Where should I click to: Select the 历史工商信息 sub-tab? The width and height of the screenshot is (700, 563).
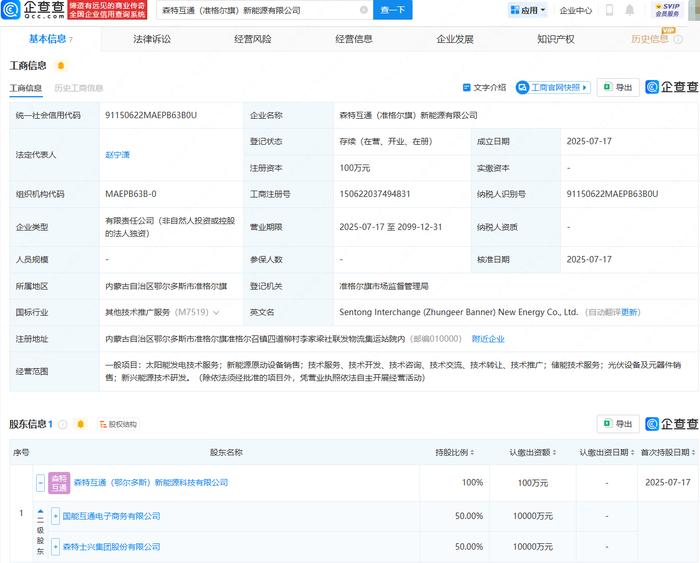pyautogui.click(x=79, y=88)
